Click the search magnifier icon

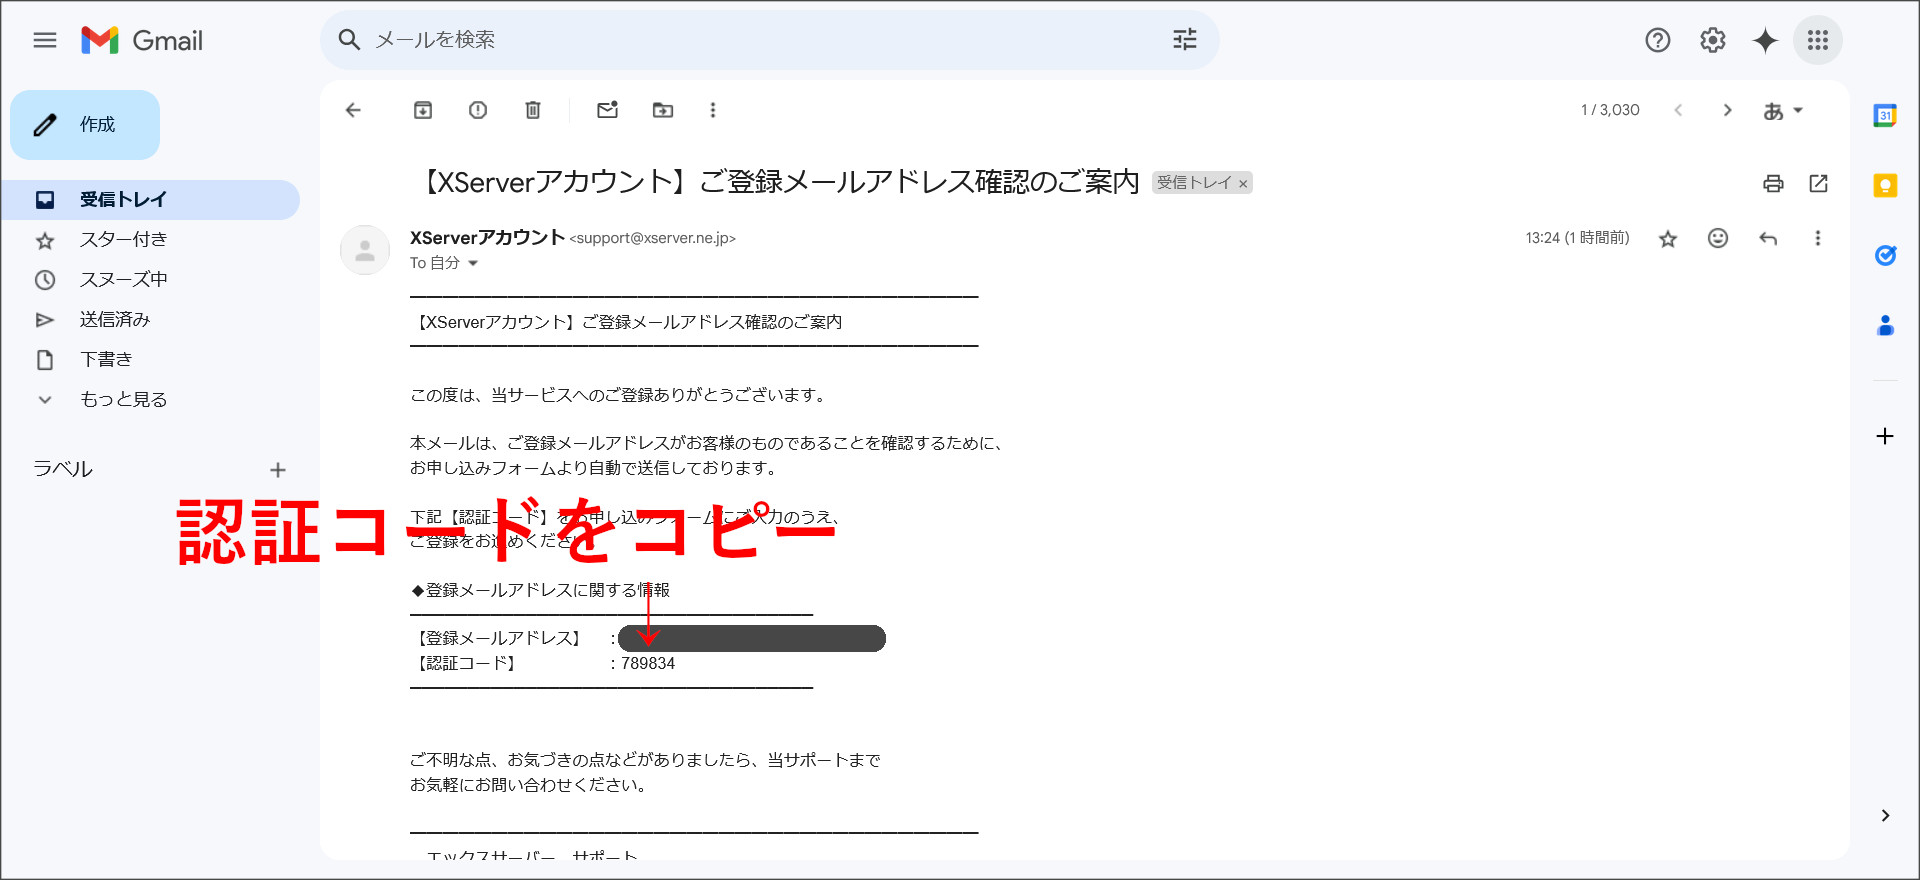click(x=349, y=40)
